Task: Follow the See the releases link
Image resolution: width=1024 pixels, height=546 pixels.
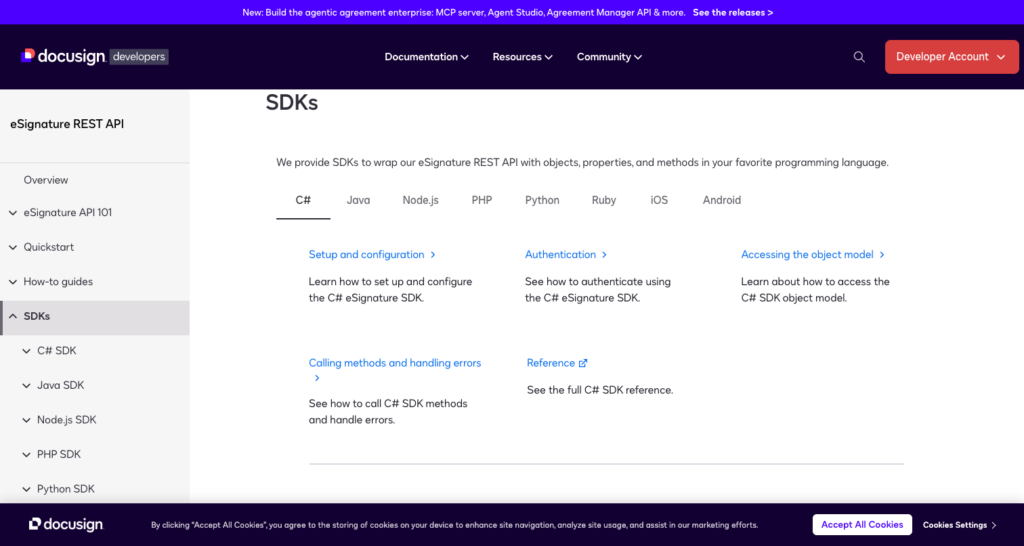Action: (x=733, y=12)
